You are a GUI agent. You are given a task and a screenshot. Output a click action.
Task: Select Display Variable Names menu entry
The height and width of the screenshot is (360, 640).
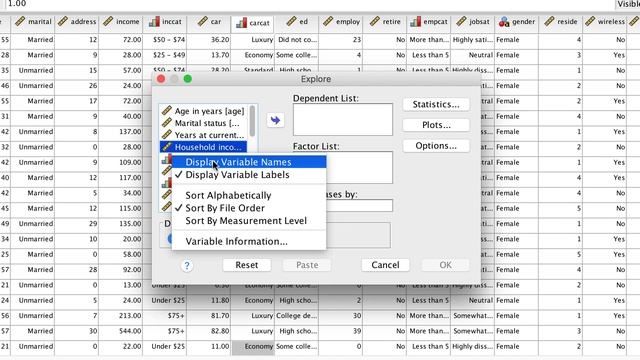coord(249,162)
